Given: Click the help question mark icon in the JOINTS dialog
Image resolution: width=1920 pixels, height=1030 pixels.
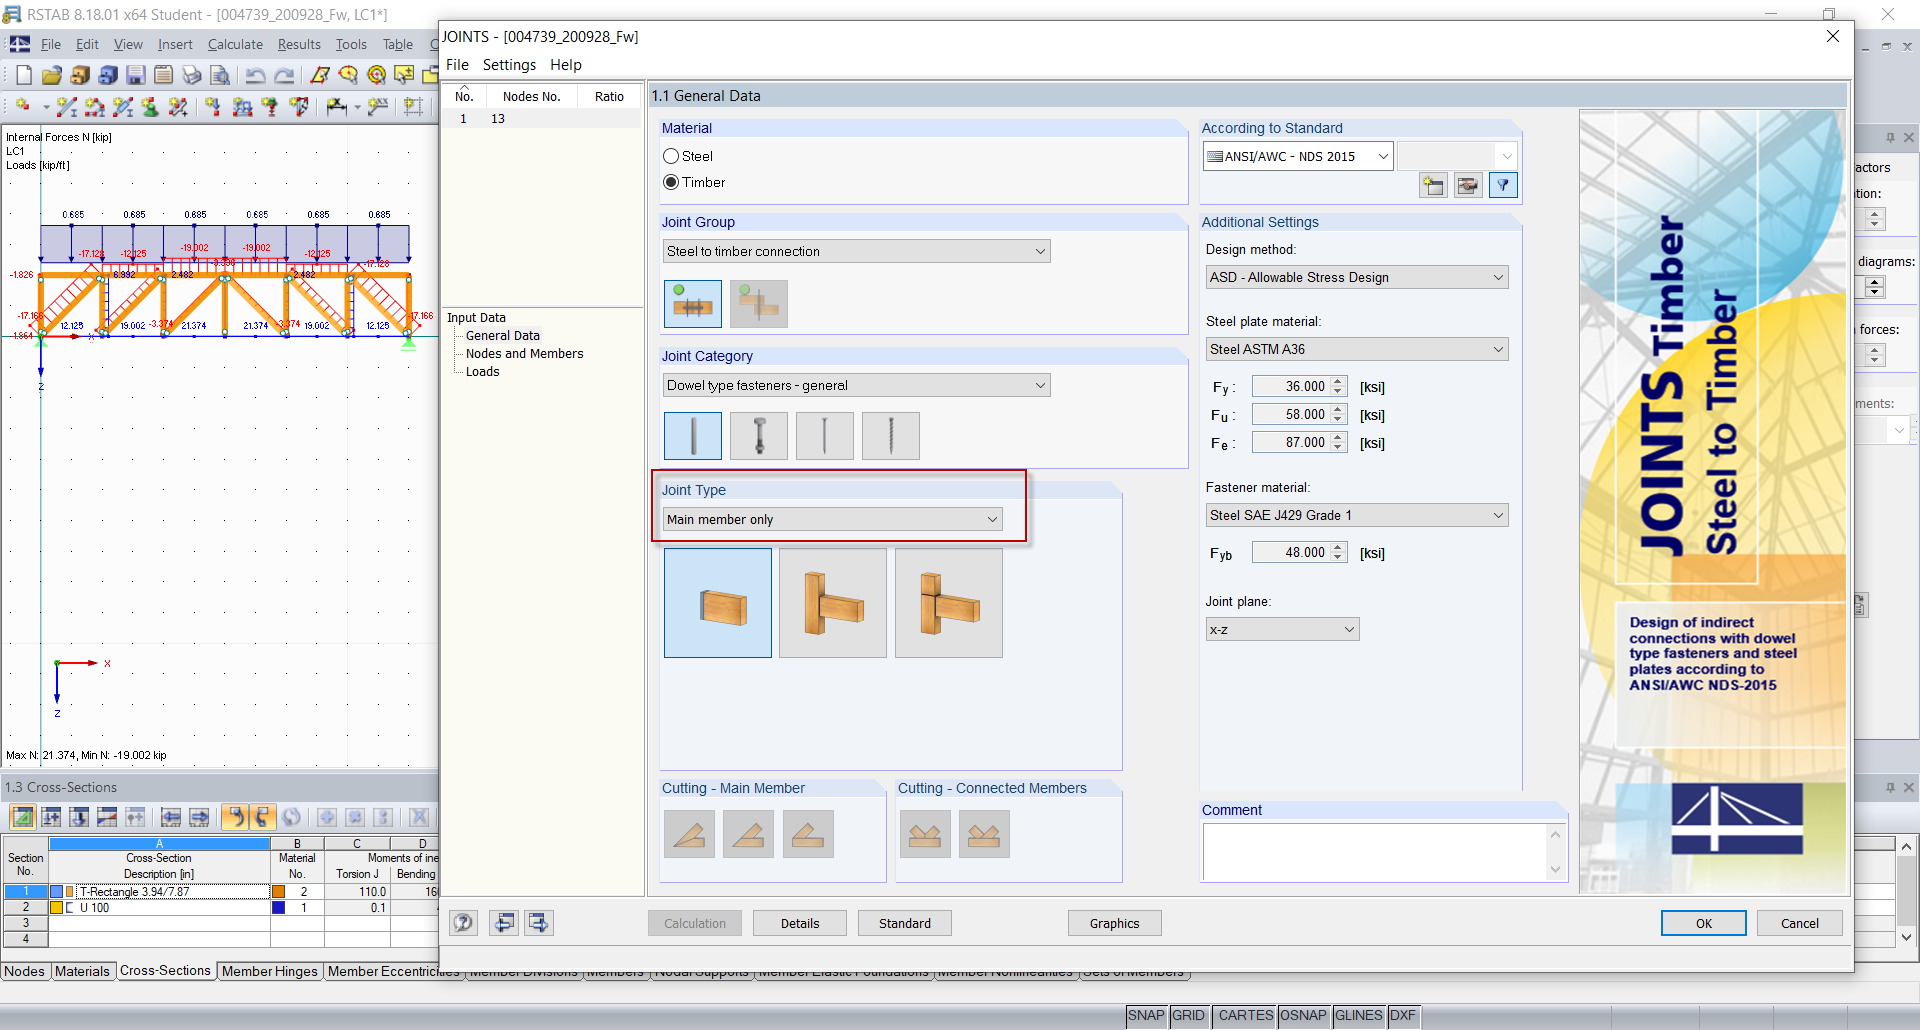Looking at the screenshot, I should 463,922.
